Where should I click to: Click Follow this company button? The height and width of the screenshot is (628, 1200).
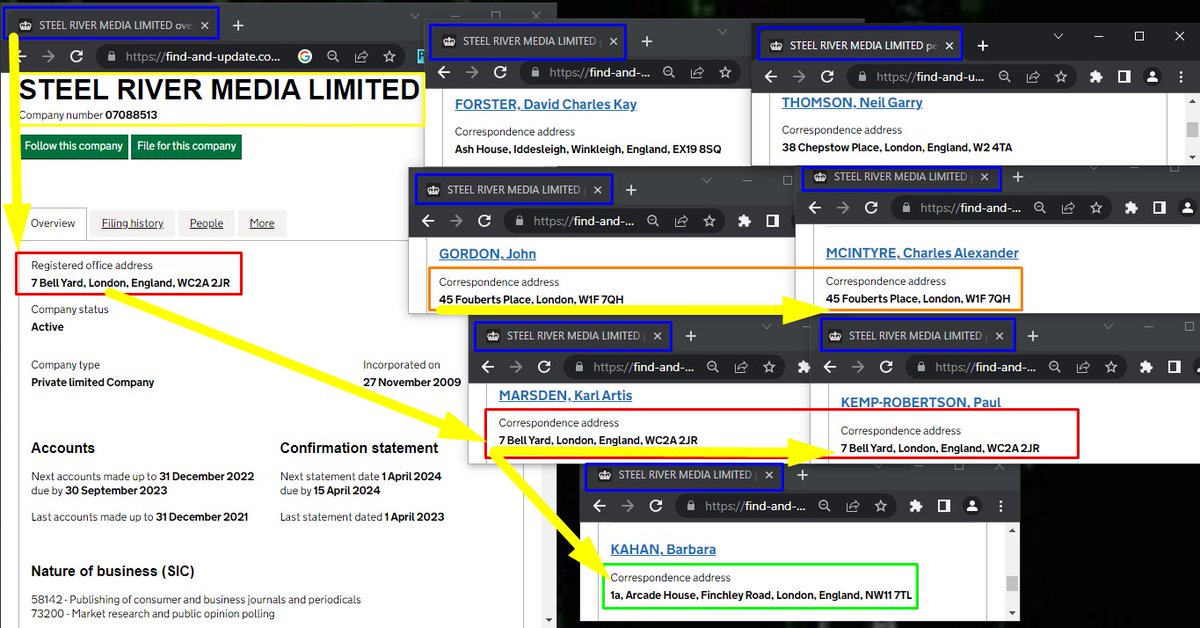pos(74,146)
